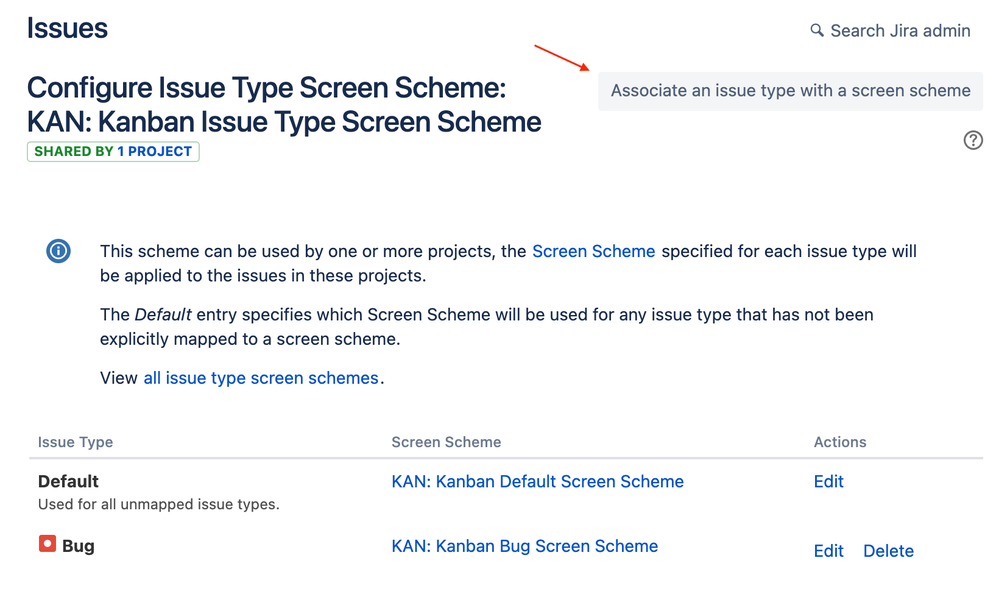
Task: Delete the Bug issue type mapping
Action: (888, 551)
